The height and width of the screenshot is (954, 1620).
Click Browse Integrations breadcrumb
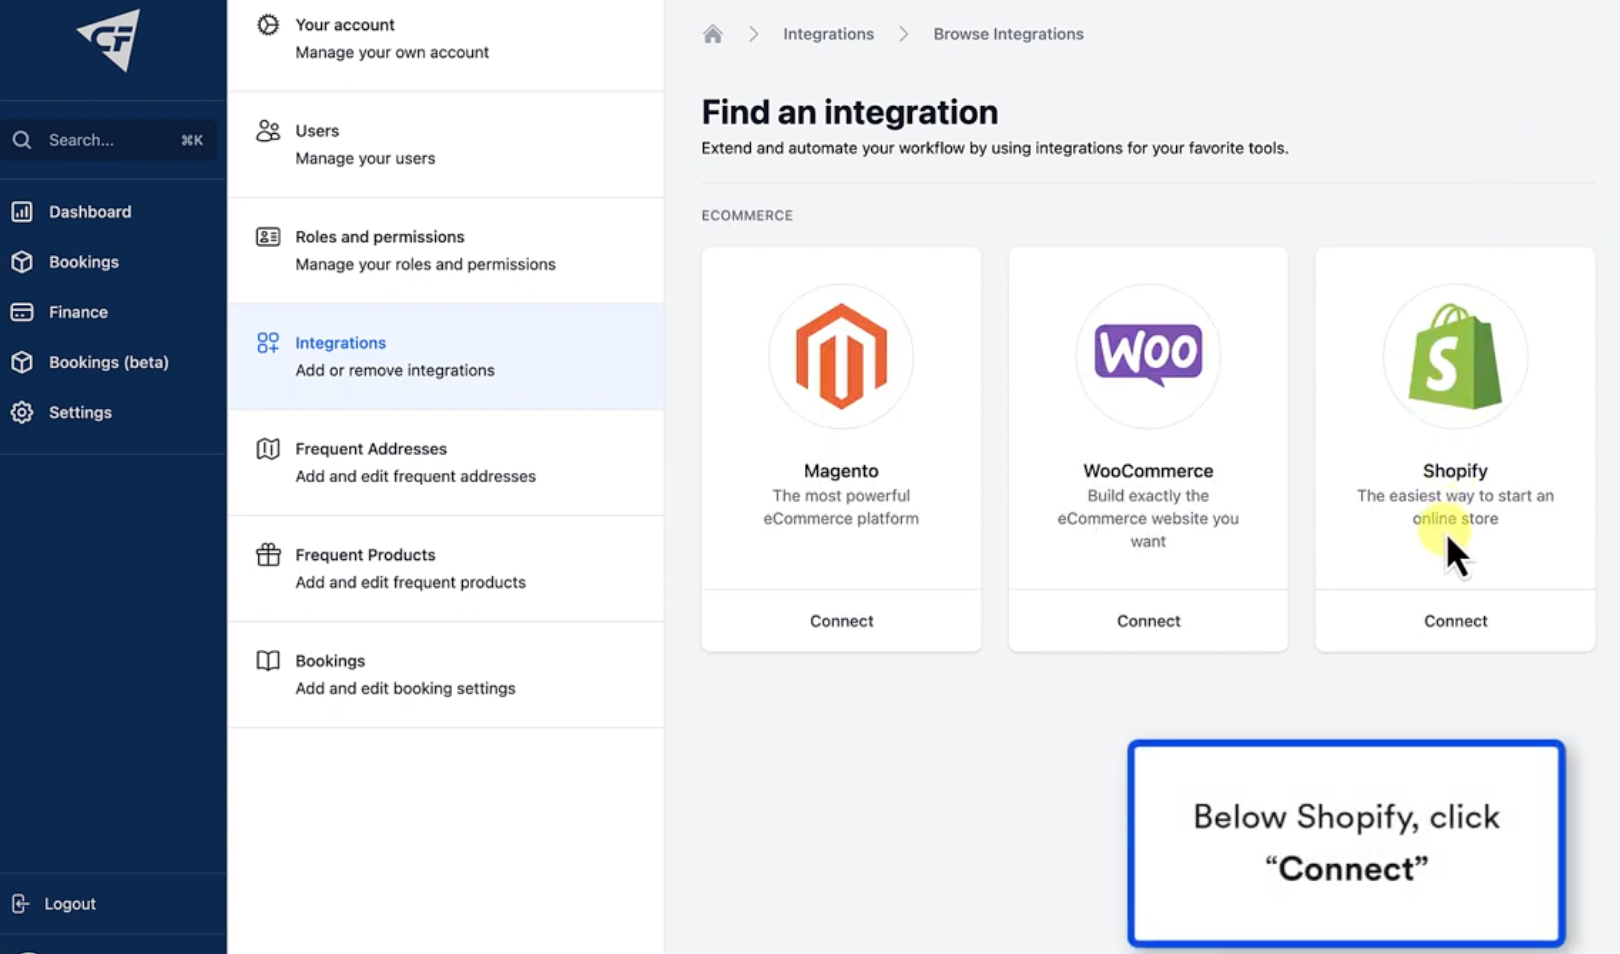point(1008,34)
